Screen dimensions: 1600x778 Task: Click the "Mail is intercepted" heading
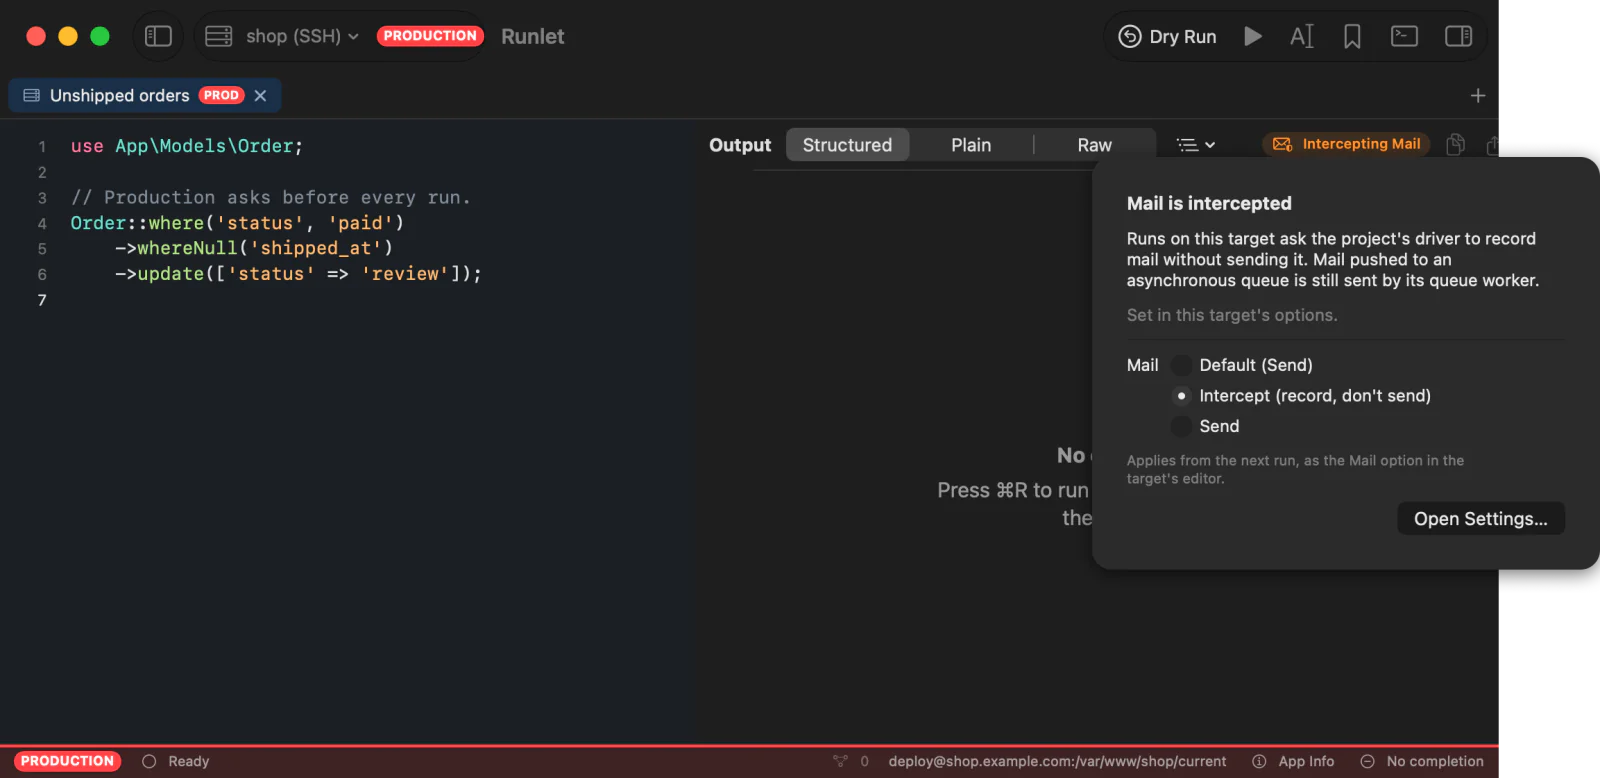pos(1209,203)
